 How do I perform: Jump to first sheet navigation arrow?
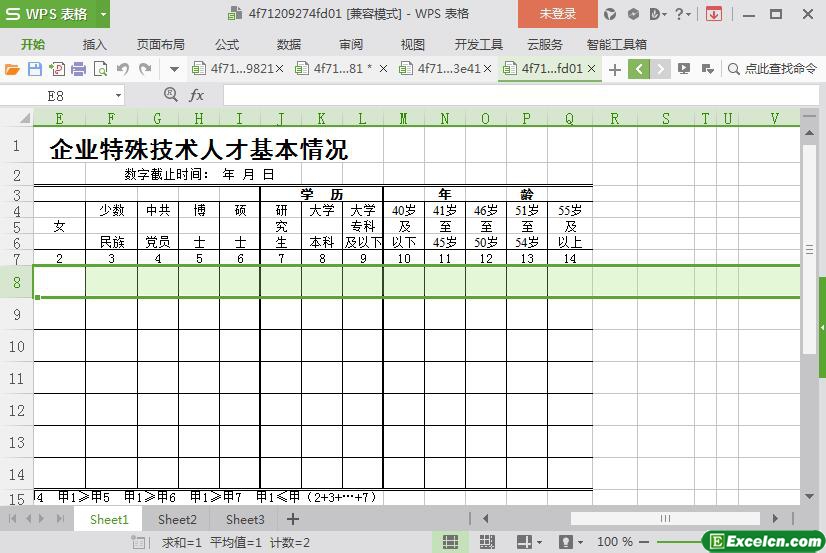click(x=13, y=519)
